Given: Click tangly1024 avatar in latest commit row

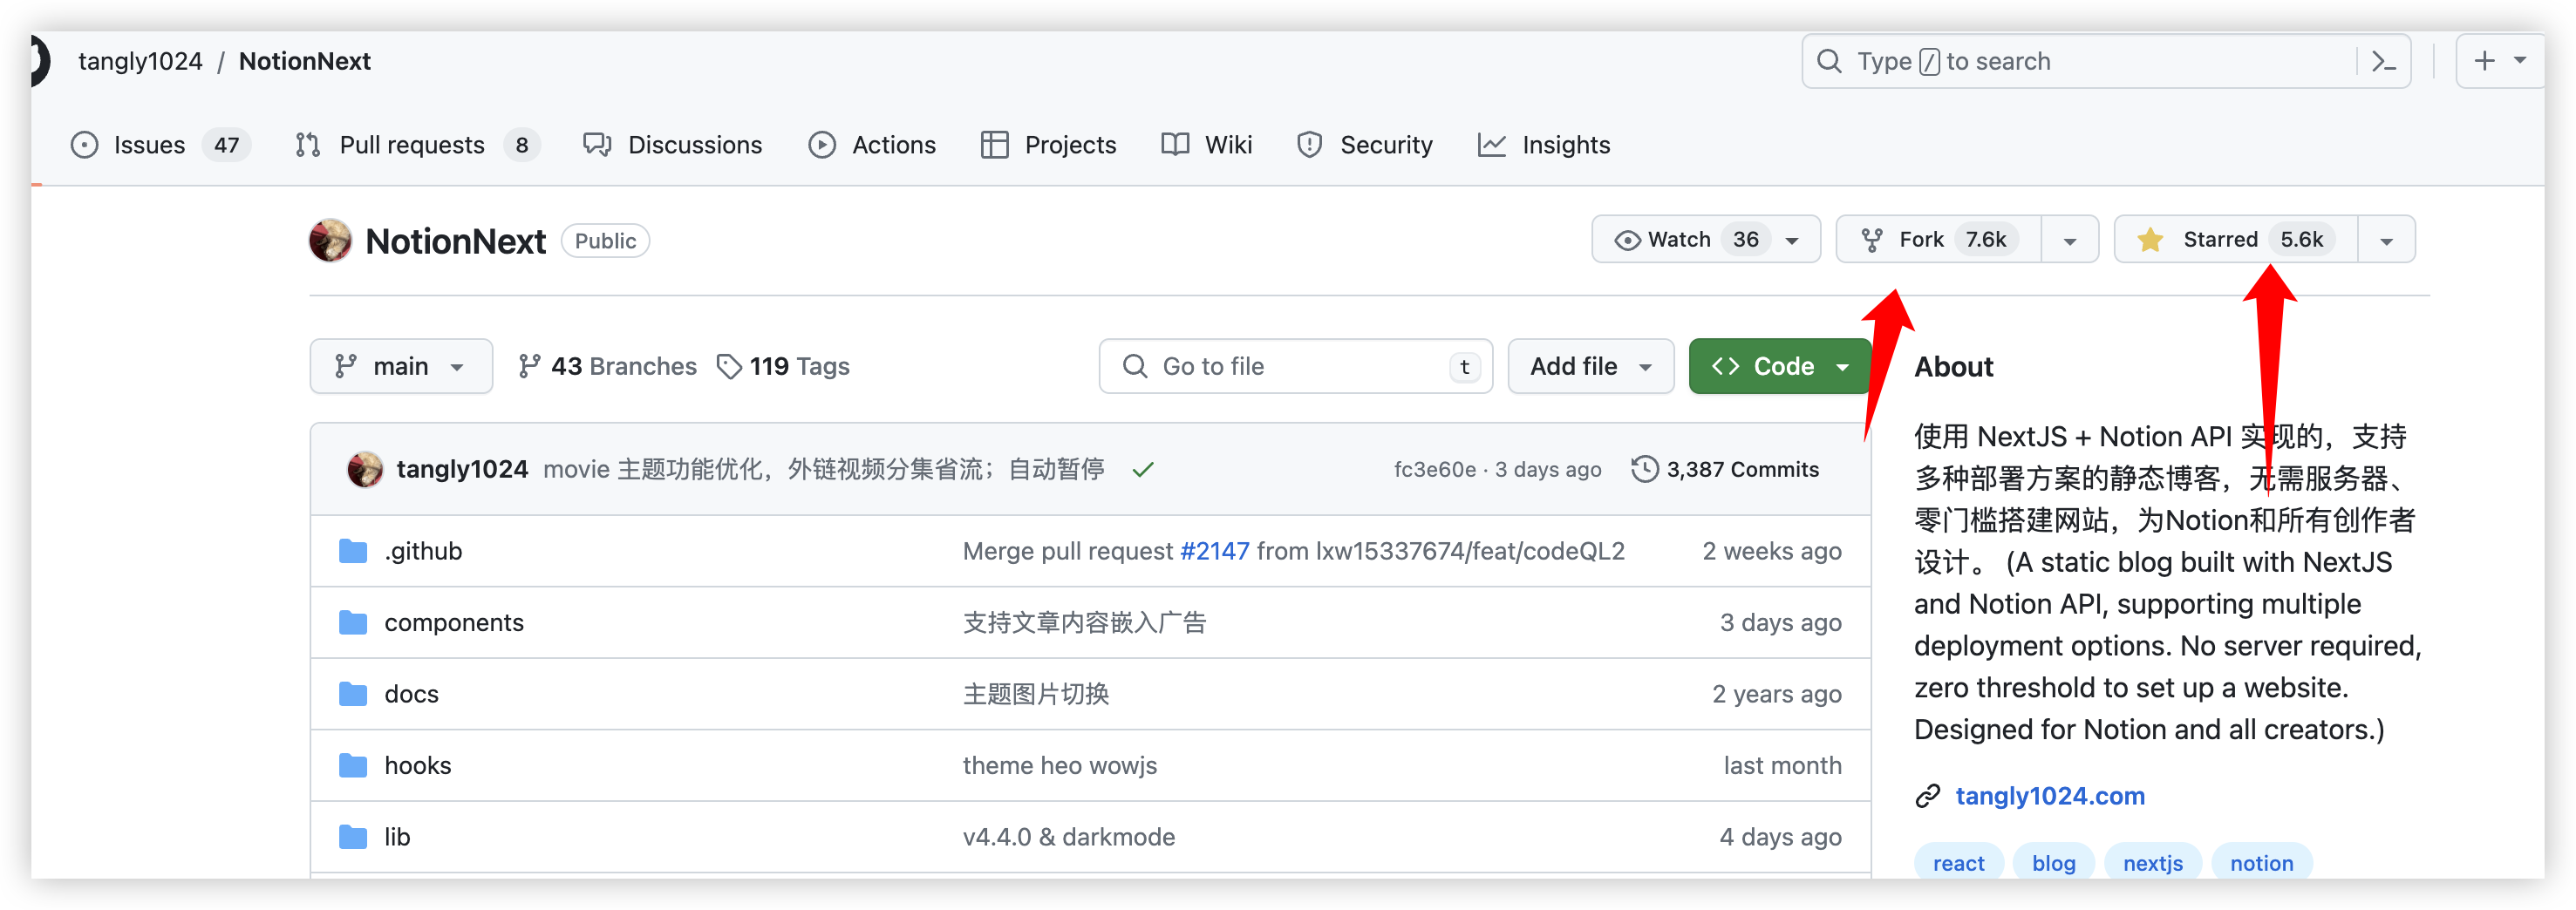Looking at the screenshot, I should 365,469.
